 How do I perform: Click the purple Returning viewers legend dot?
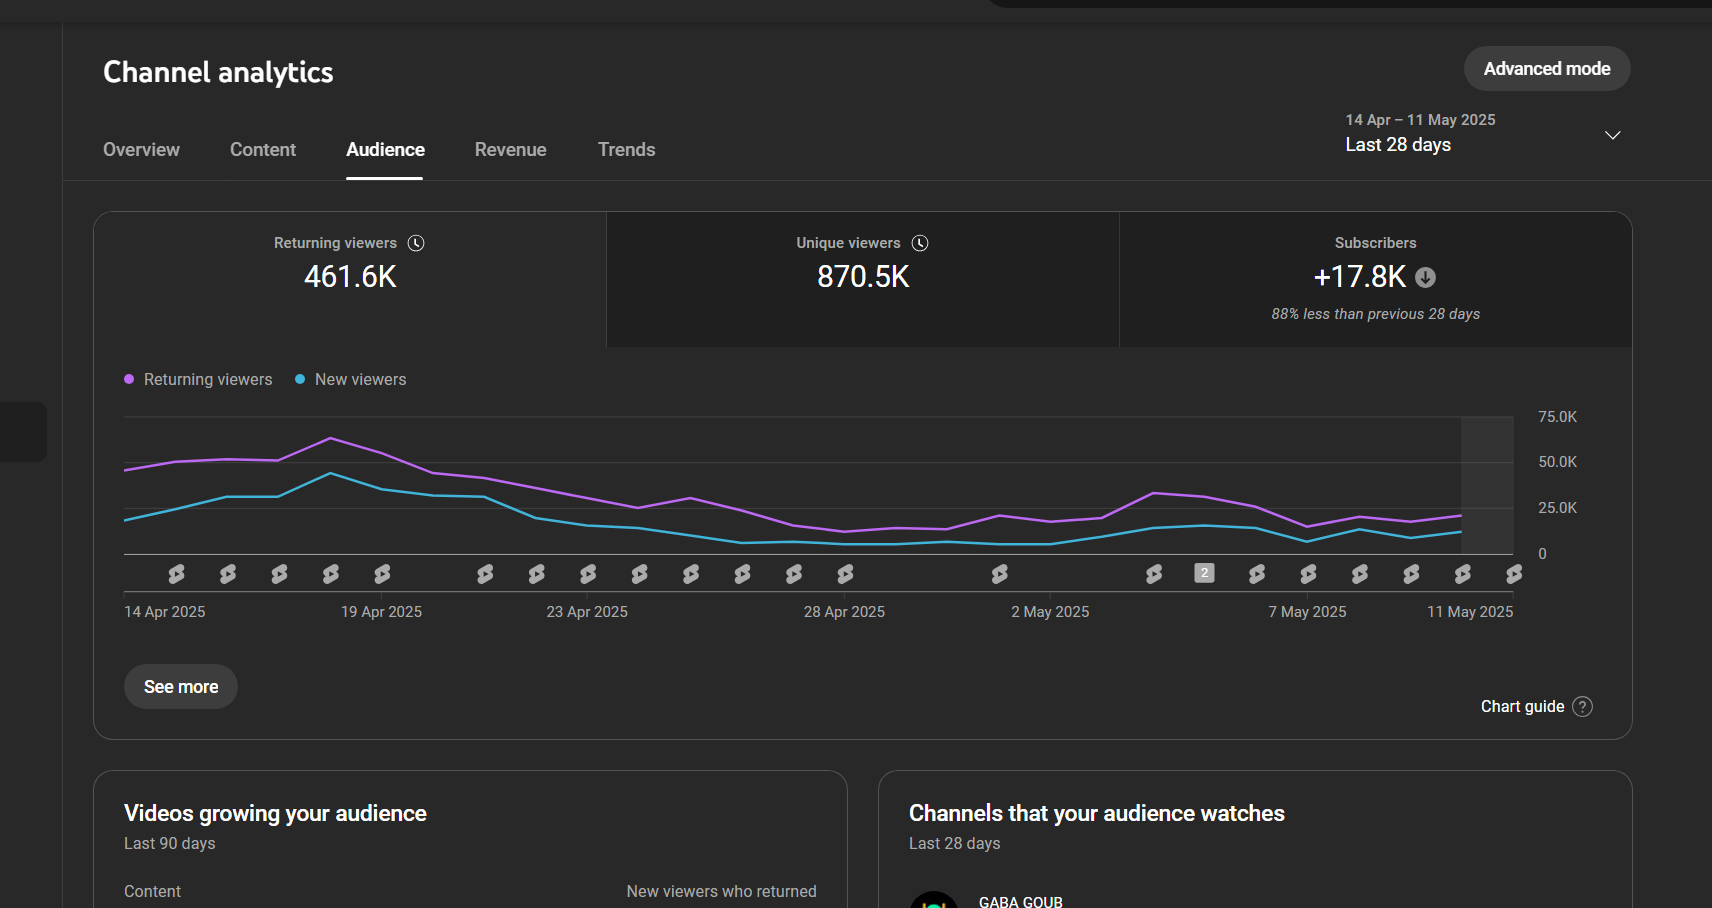[129, 379]
